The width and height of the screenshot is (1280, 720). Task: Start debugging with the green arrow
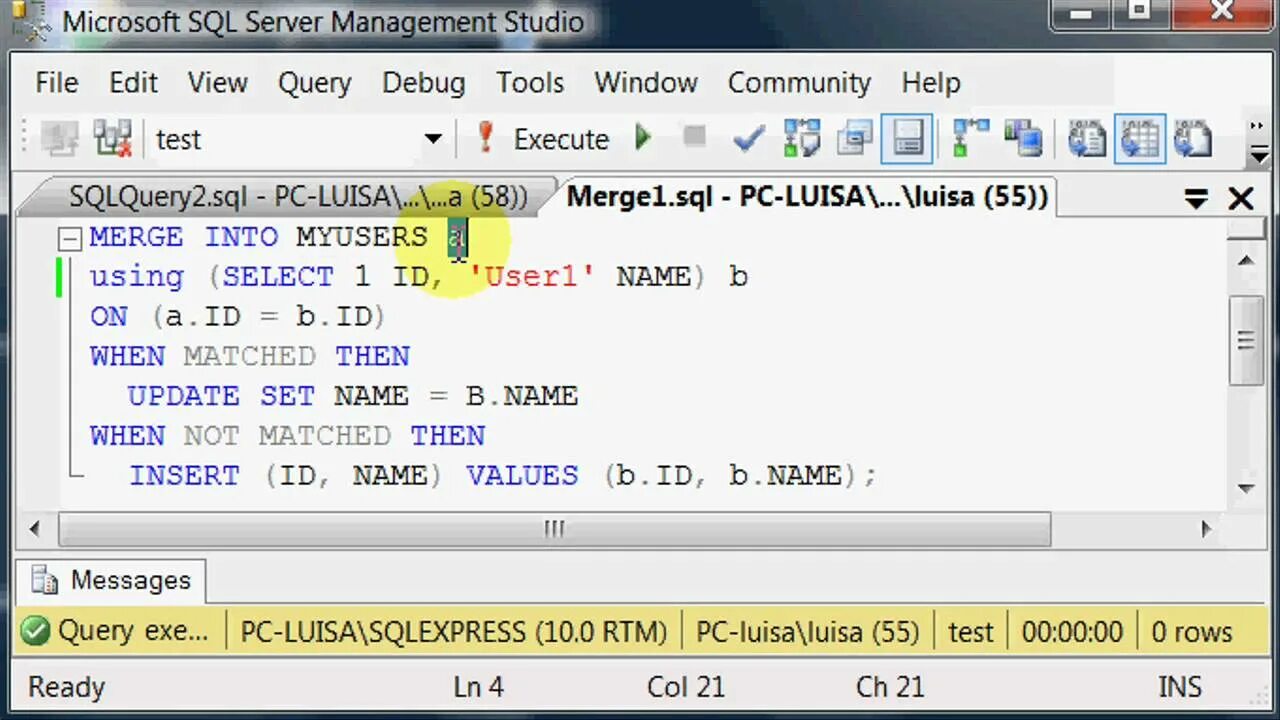pos(643,138)
